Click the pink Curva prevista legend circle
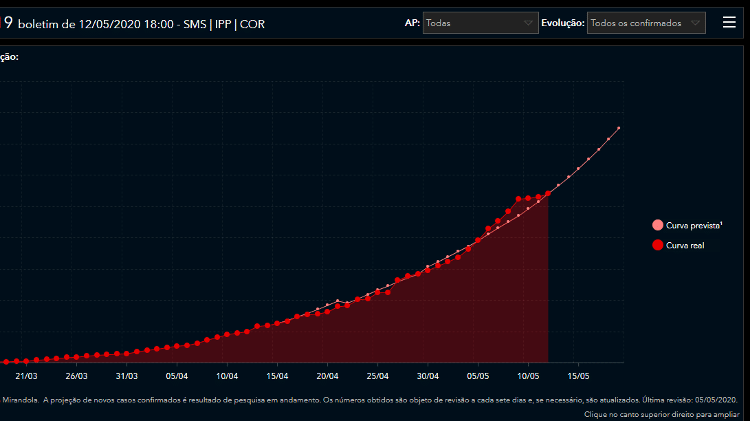This screenshot has height=421, width=750. click(657, 226)
